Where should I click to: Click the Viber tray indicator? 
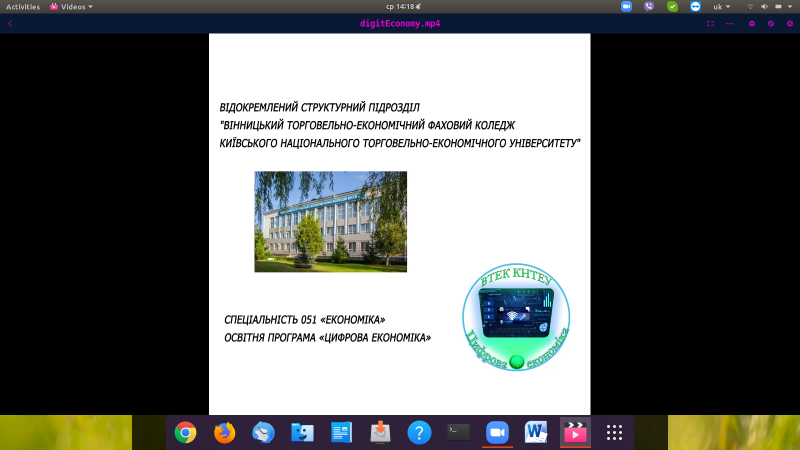coord(649,7)
